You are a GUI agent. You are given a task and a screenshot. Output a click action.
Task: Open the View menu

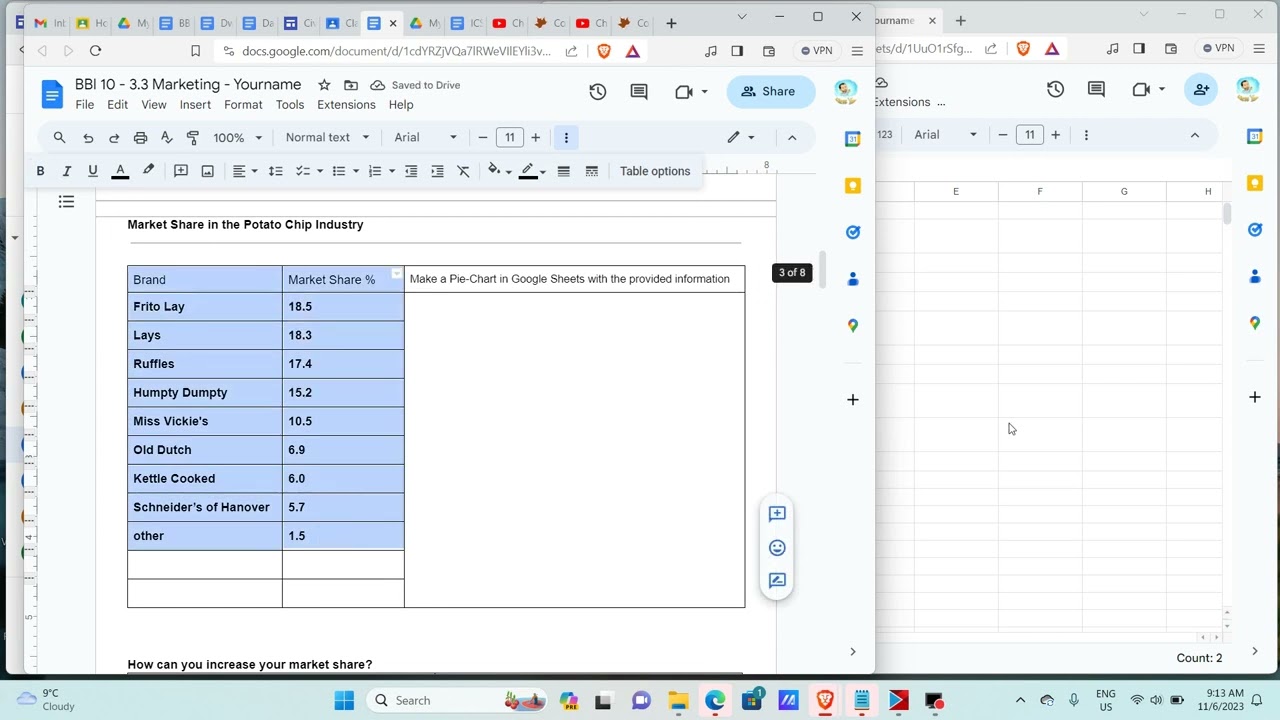tap(154, 104)
